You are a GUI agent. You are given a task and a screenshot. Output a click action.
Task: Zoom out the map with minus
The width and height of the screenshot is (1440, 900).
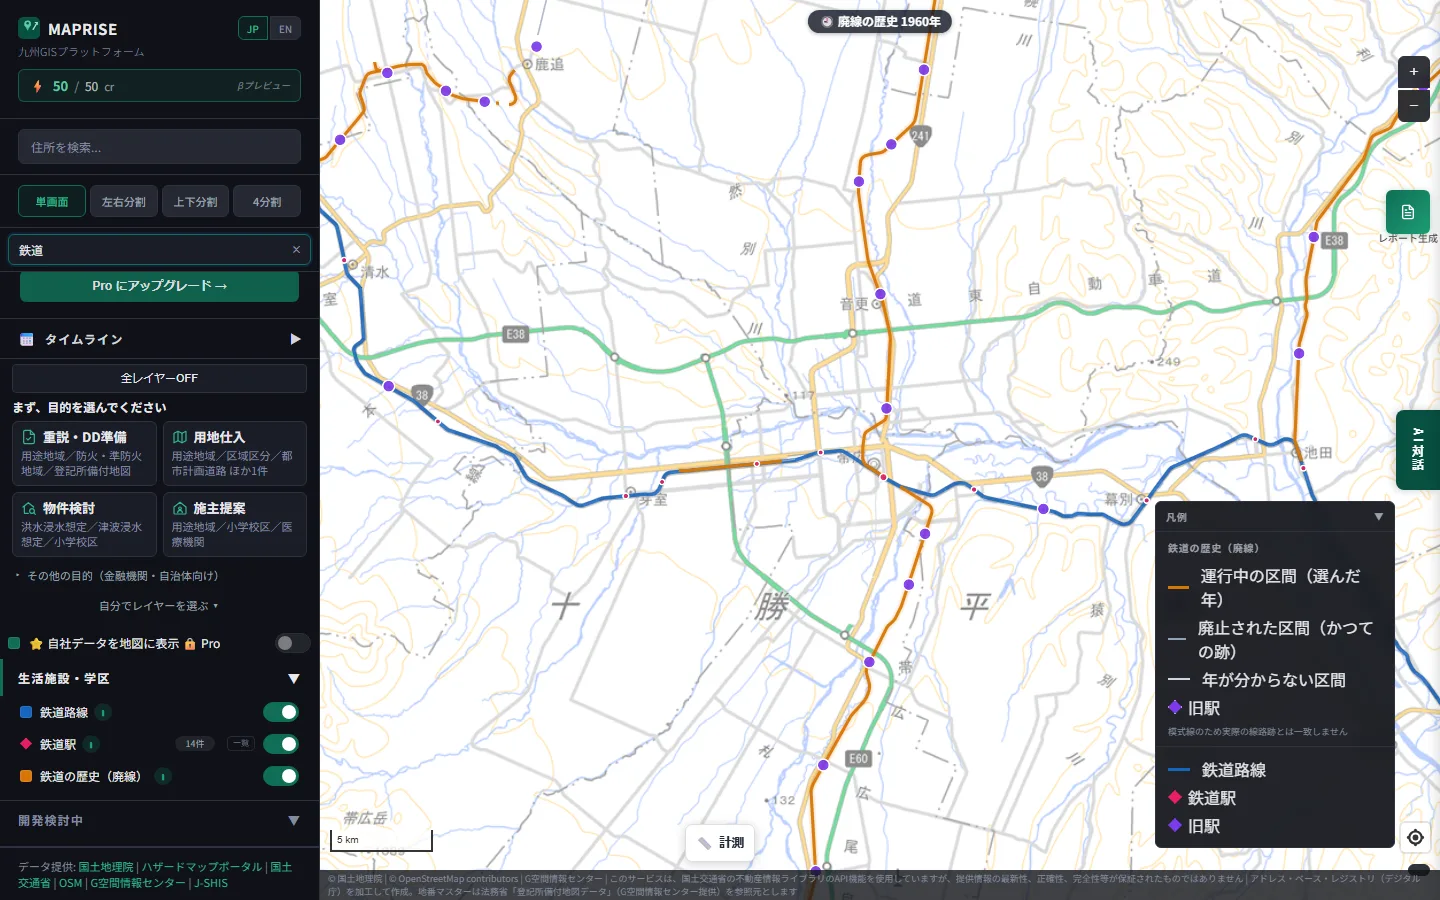click(x=1414, y=105)
